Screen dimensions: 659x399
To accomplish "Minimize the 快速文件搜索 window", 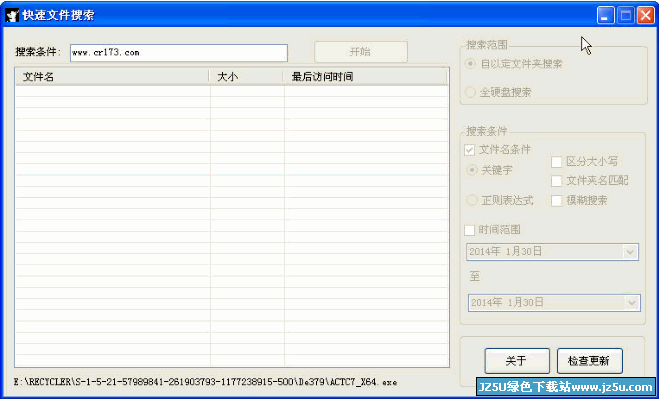I will coord(605,16).
